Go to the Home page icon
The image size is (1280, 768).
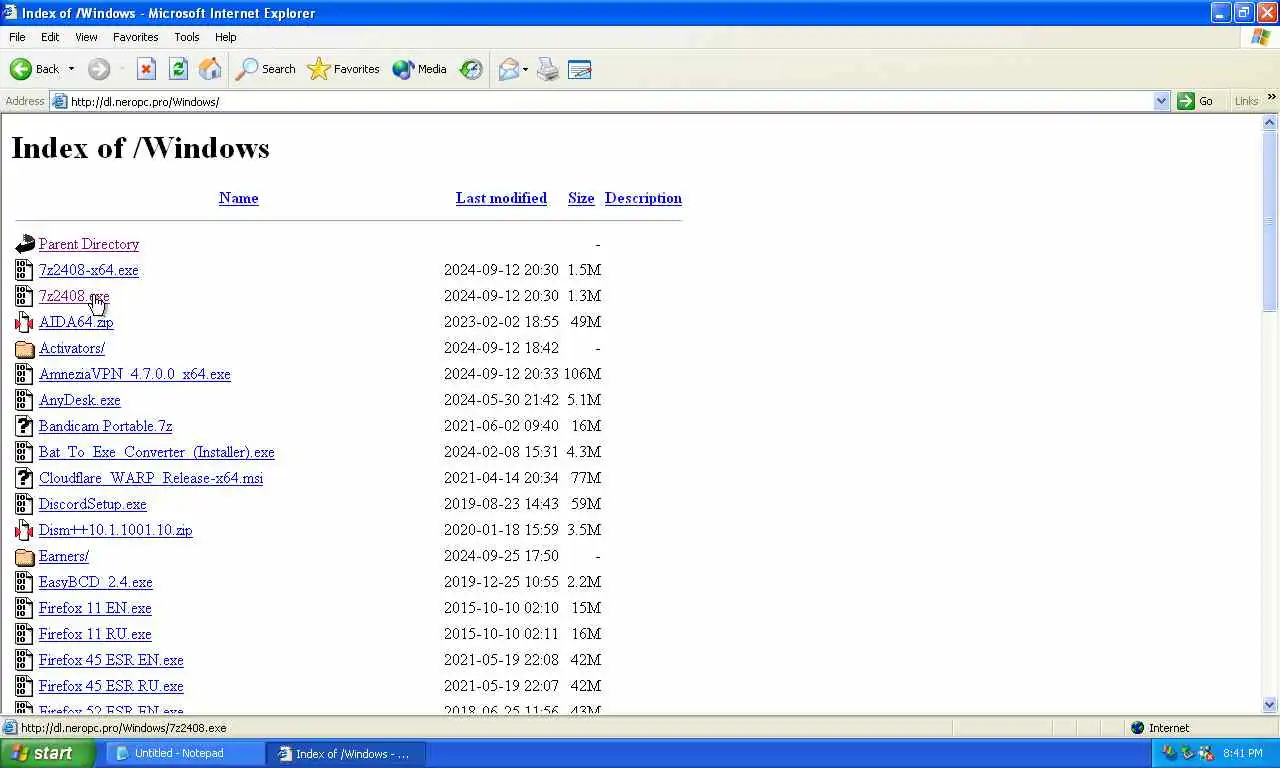click(x=210, y=69)
